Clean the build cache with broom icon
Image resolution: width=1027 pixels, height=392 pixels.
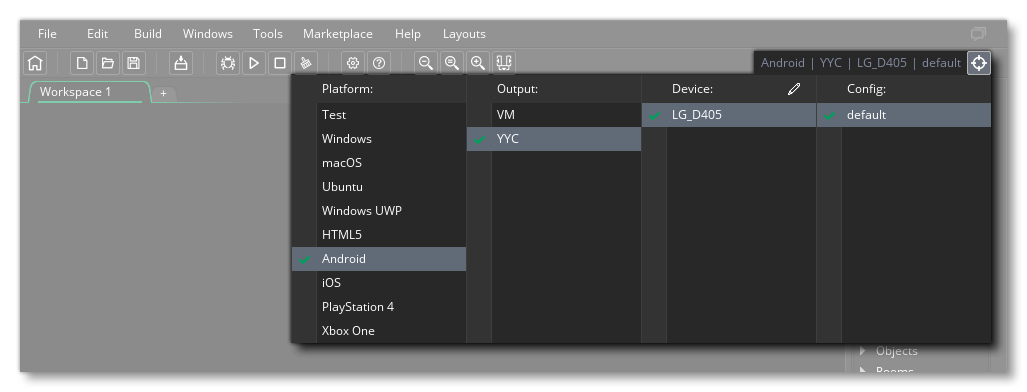pyautogui.click(x=306, y=63)
